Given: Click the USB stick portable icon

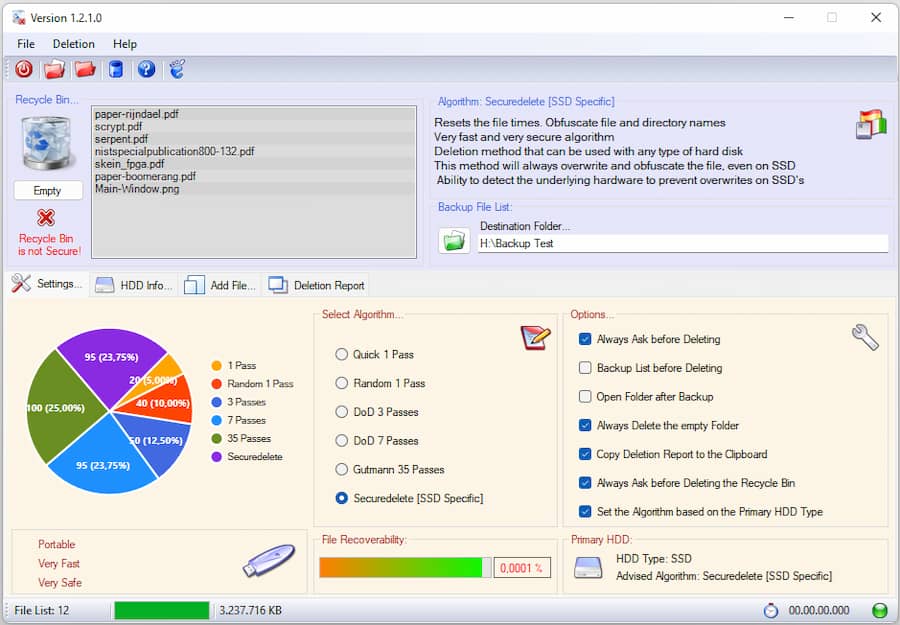Looking at the screenshot, I should coord(269,560).
